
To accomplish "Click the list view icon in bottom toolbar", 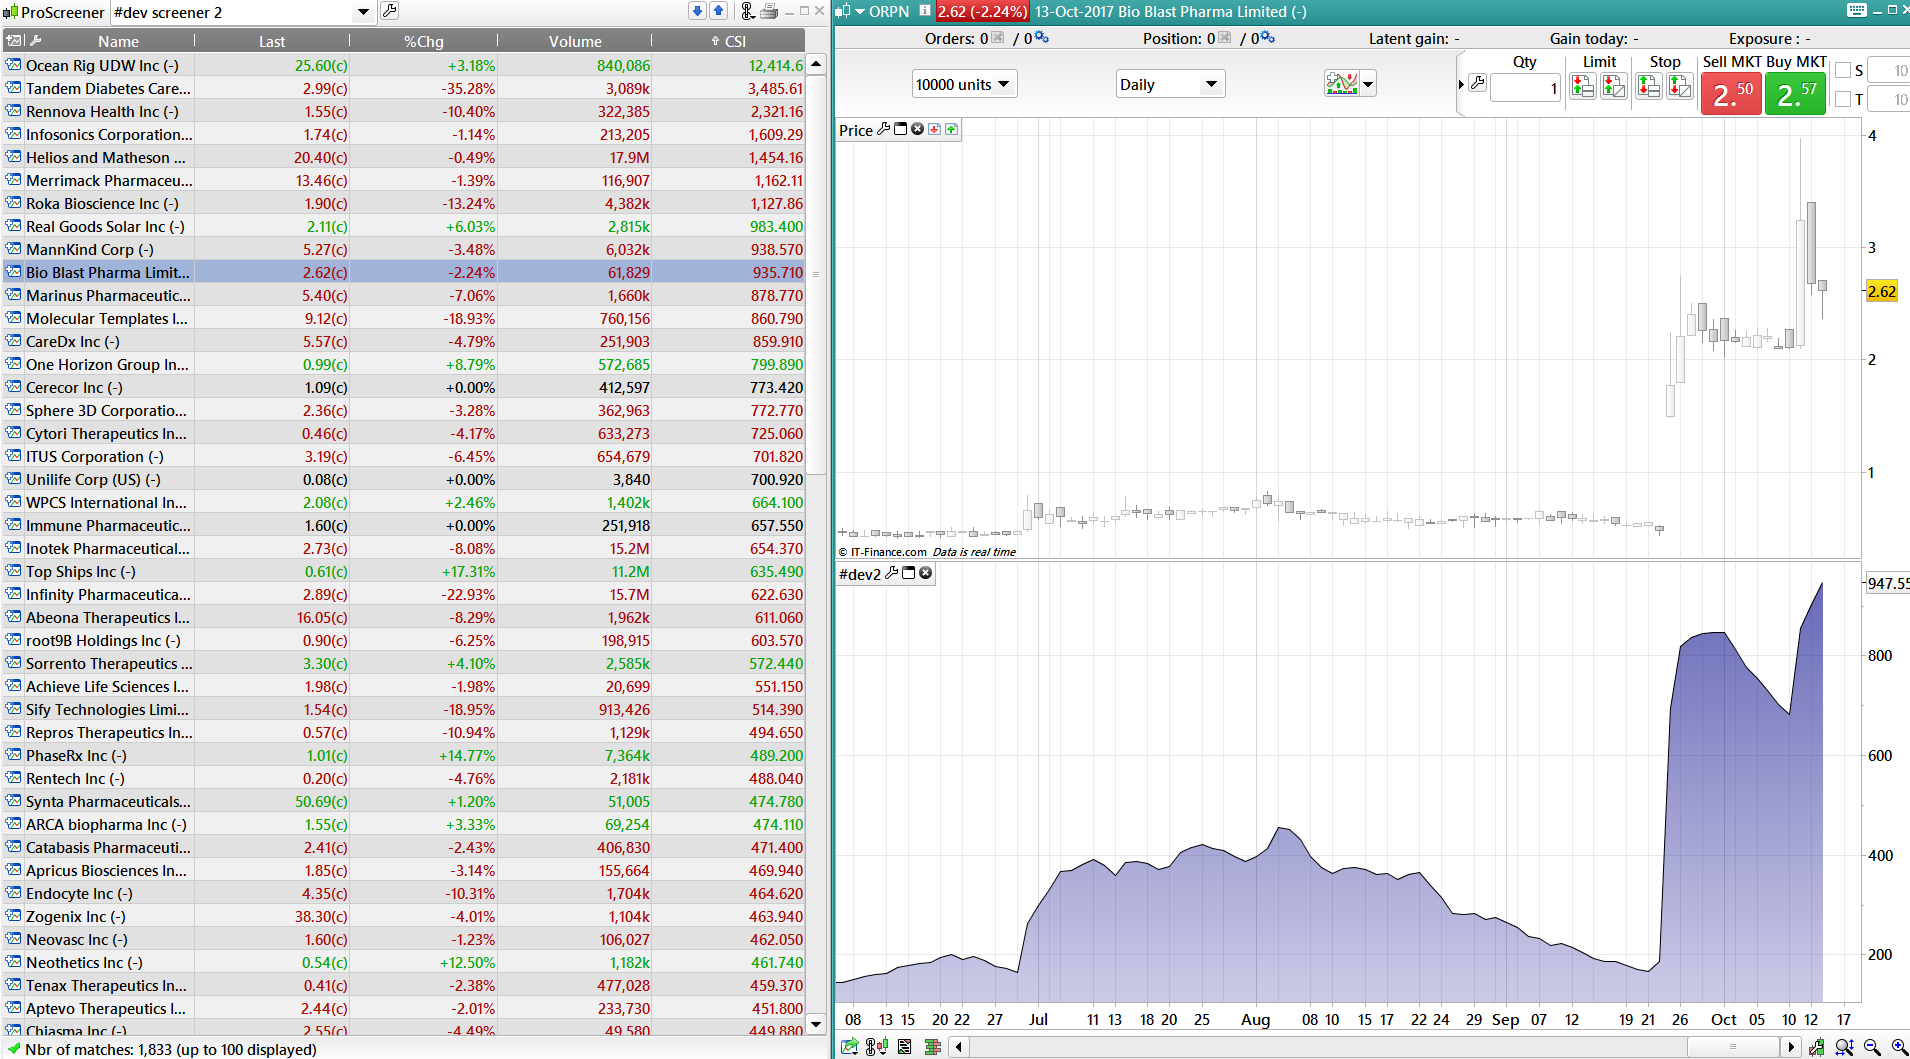I will point(905,1047).
